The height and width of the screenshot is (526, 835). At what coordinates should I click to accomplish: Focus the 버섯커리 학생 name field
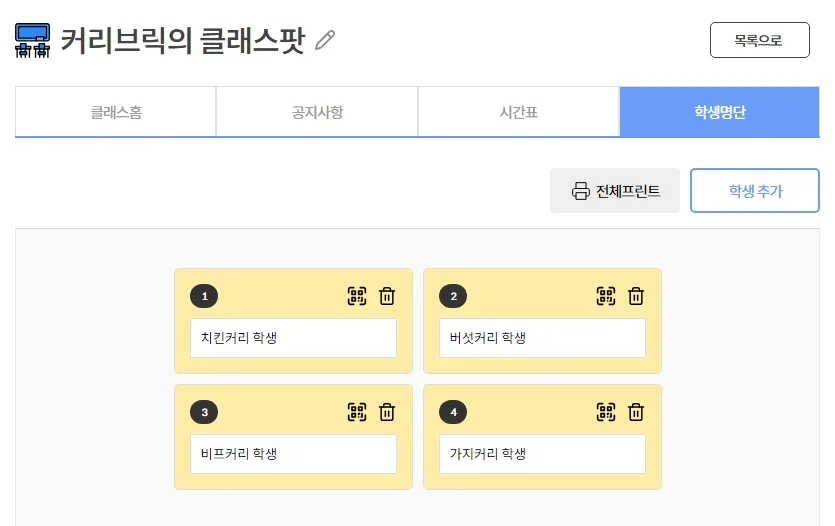[542, 338]
